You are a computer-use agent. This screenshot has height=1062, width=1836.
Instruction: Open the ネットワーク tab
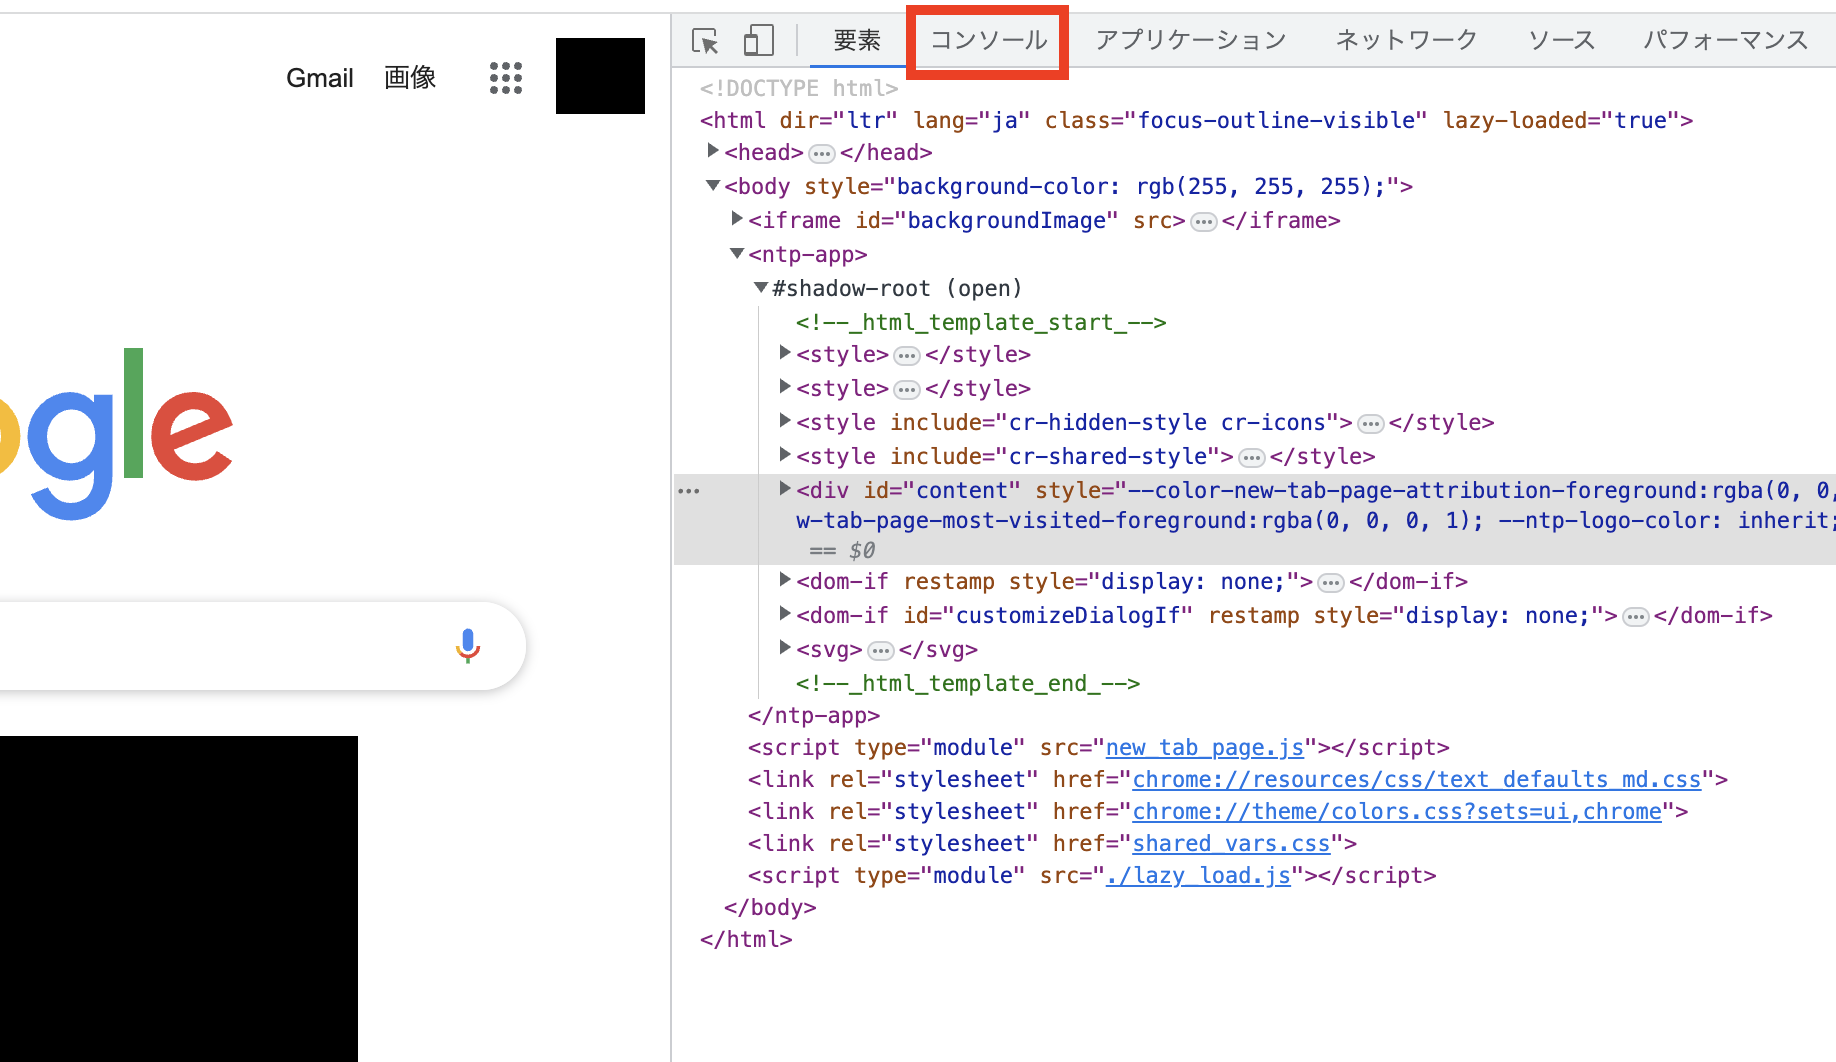tap(1406, 40)
